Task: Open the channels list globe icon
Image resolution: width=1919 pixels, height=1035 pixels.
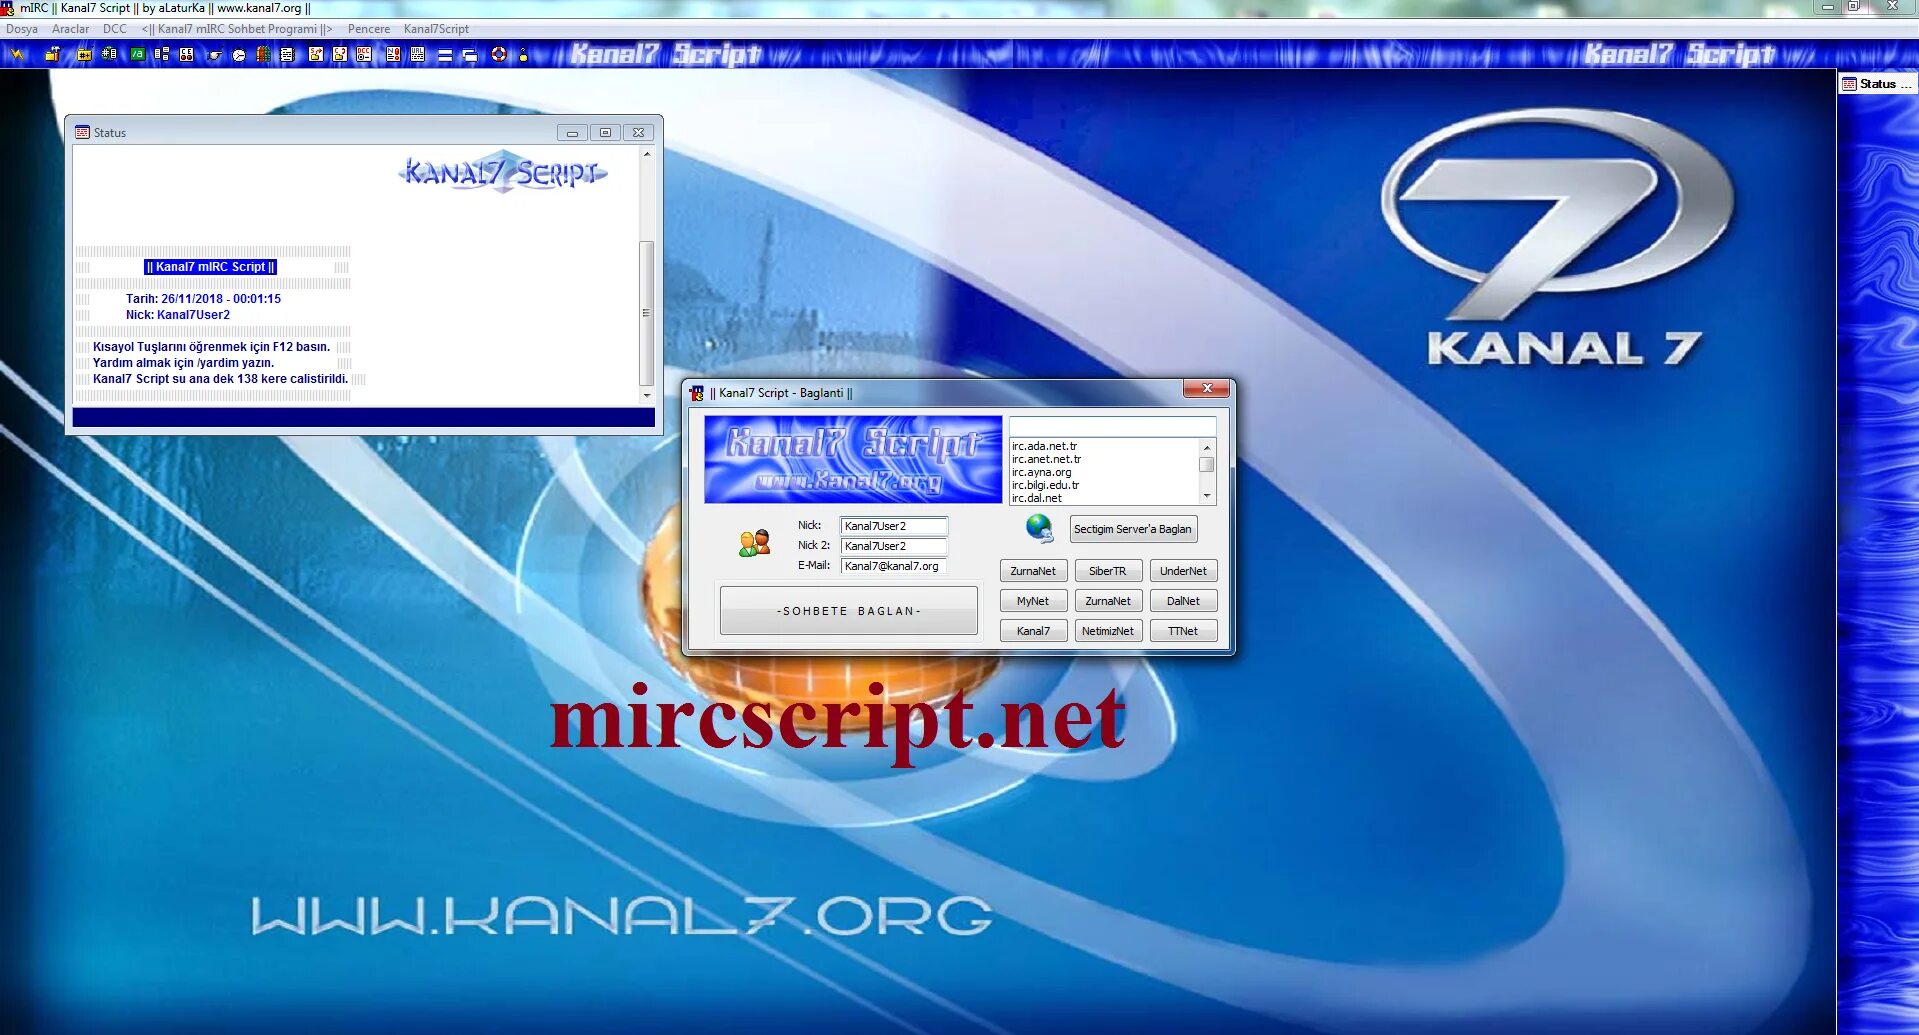Action: 110,54
